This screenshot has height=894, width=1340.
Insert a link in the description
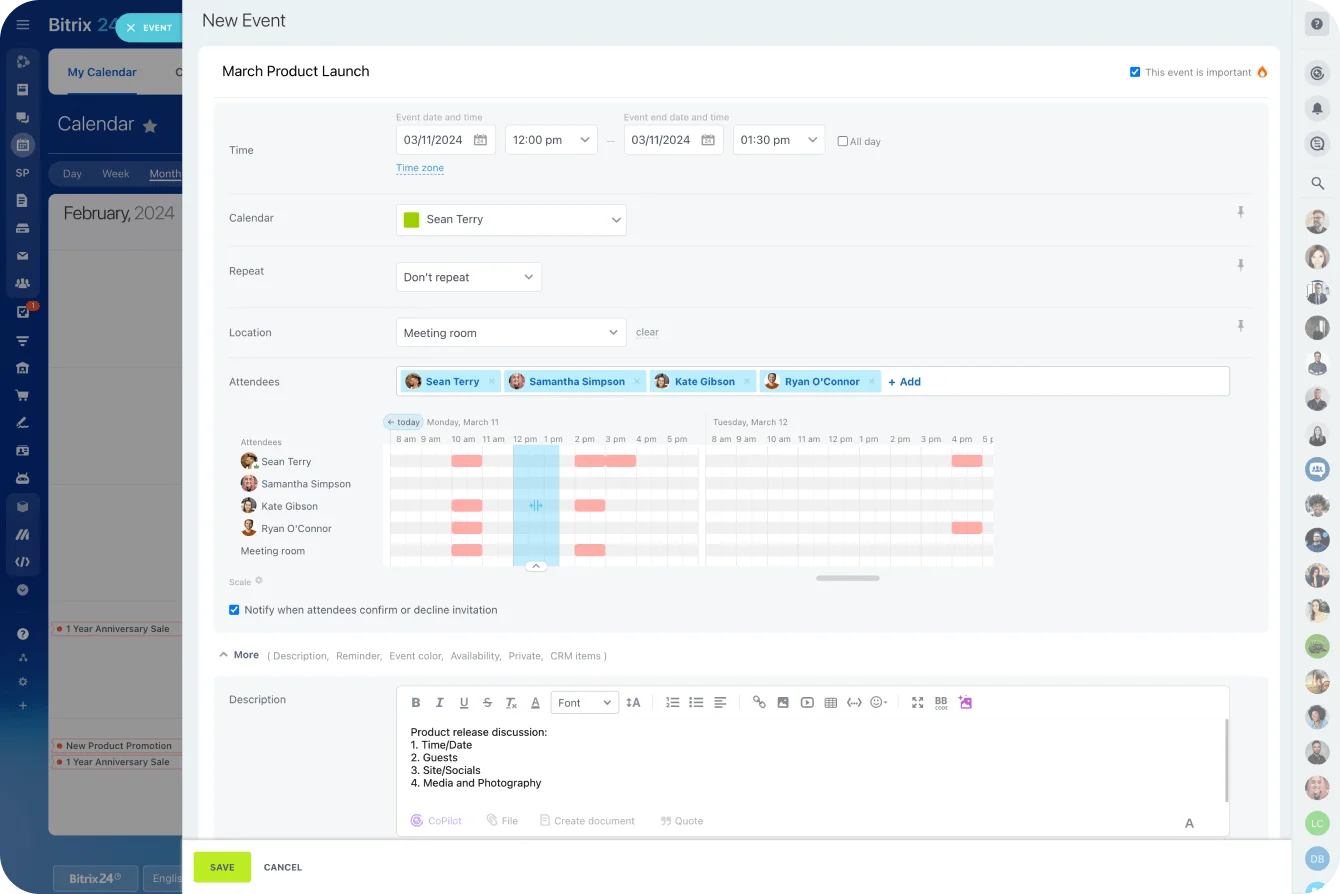759,702
